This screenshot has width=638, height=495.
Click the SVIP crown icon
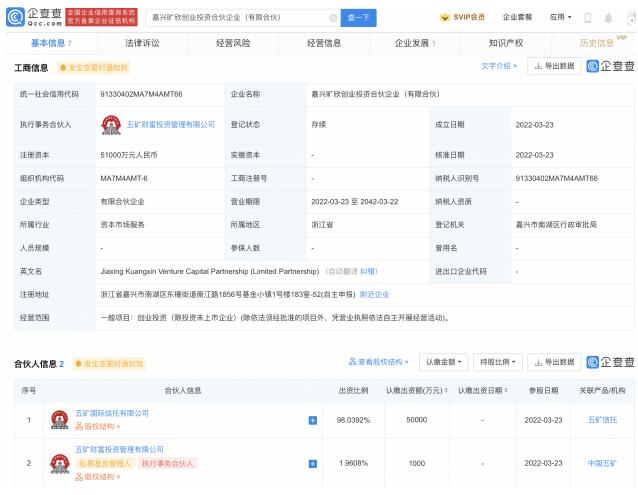[445, 17]
